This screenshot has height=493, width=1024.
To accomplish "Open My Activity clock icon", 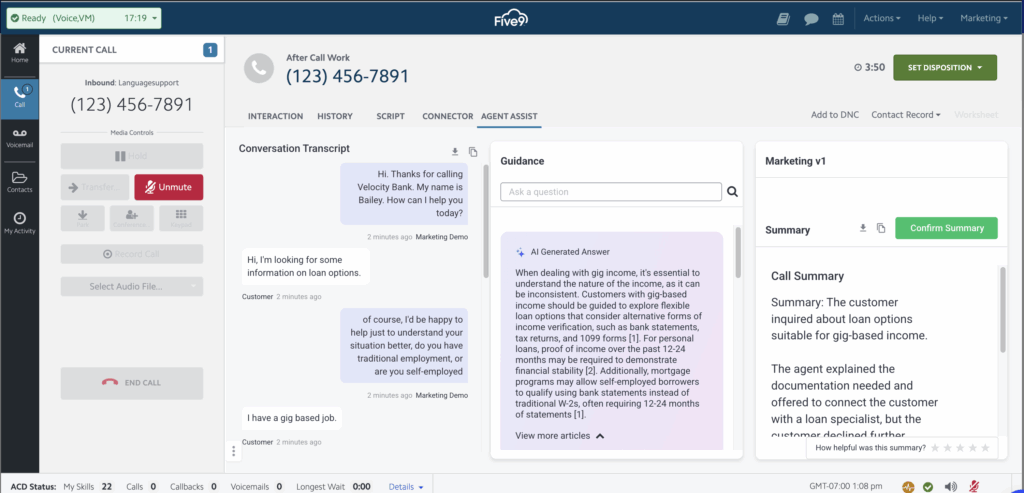I will [x=19, y=222].
